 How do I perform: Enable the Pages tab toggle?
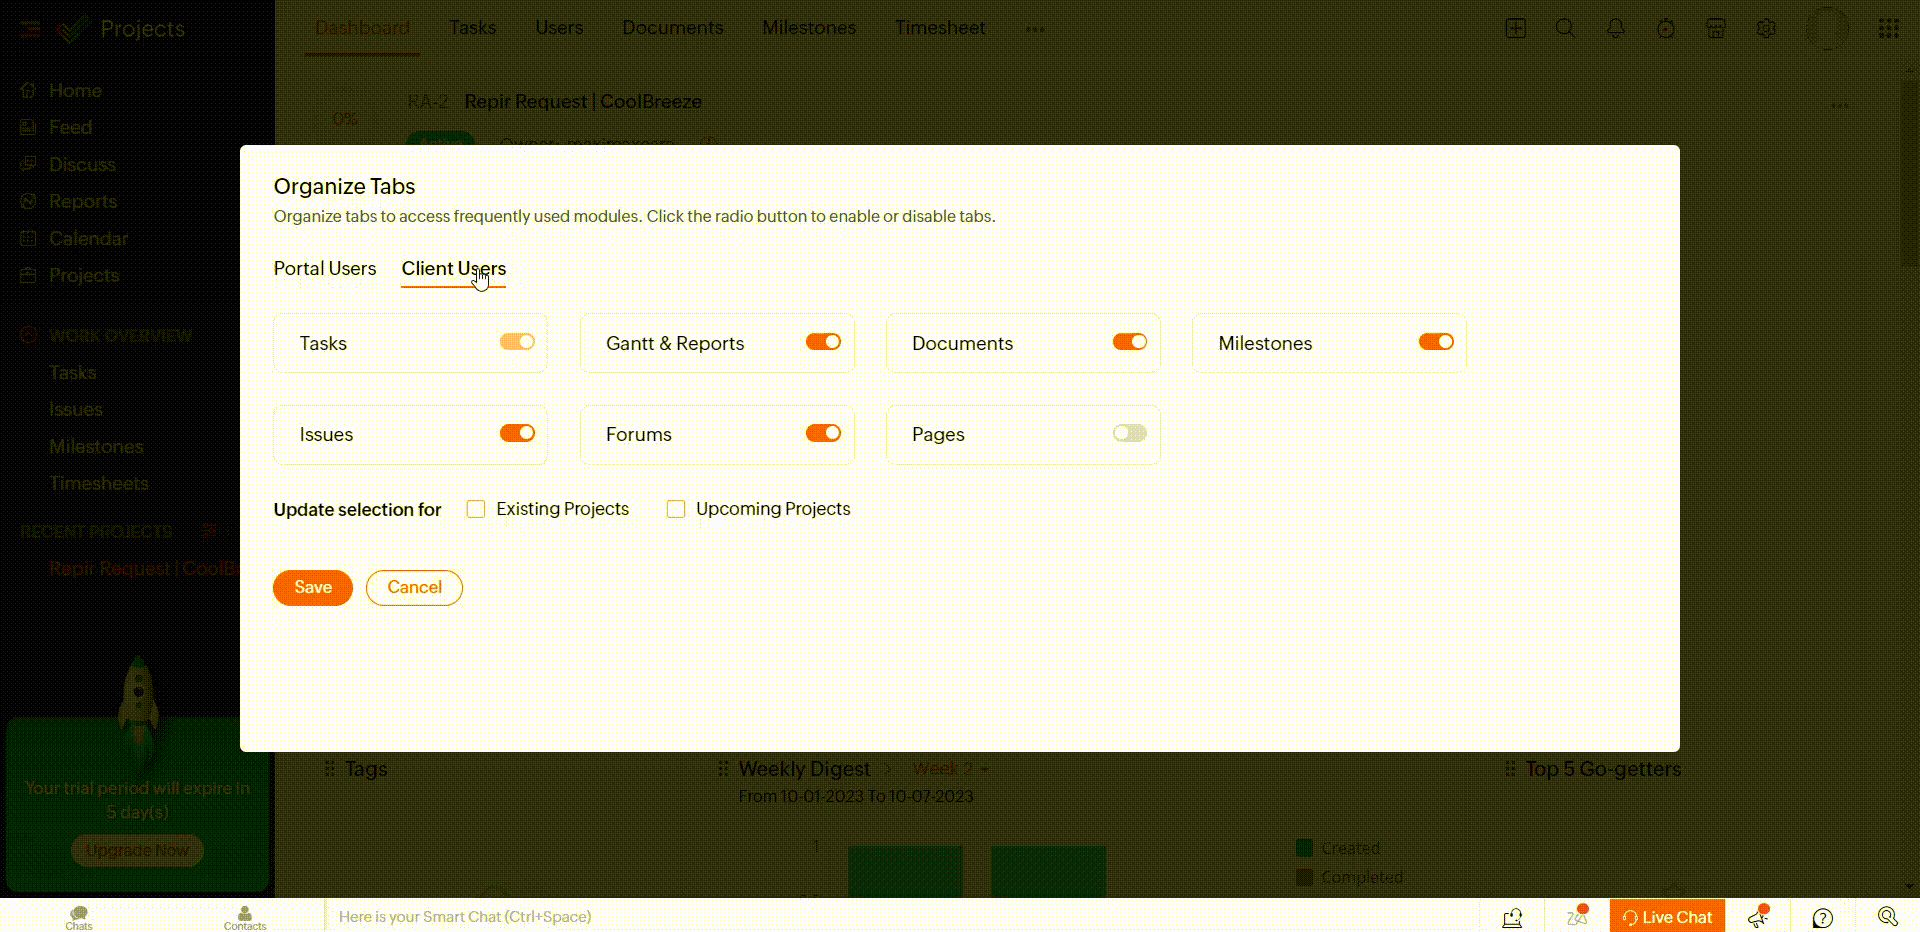point(1129,433)
